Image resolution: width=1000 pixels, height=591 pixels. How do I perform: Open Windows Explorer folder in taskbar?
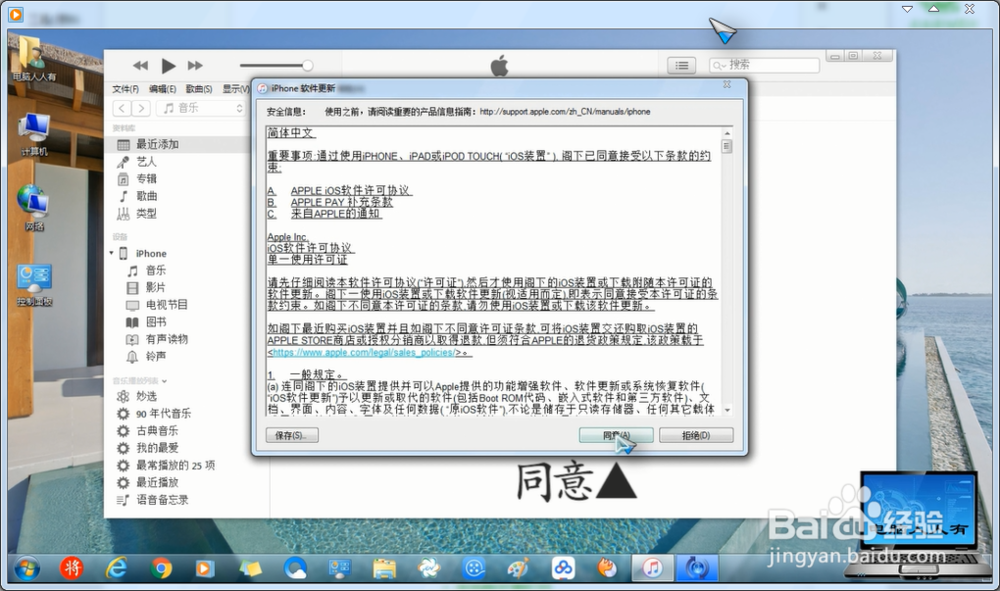(384, 567)
